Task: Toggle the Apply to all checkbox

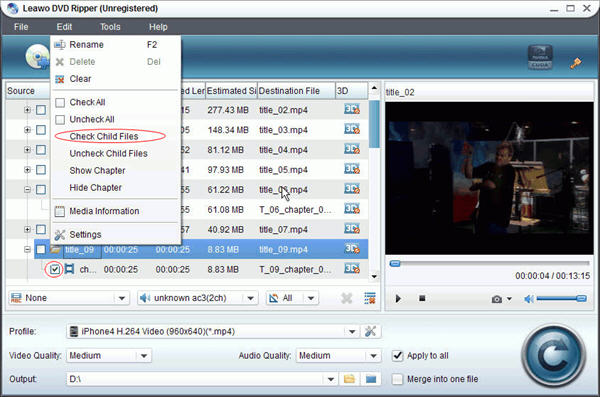Action: click(398, 356)
